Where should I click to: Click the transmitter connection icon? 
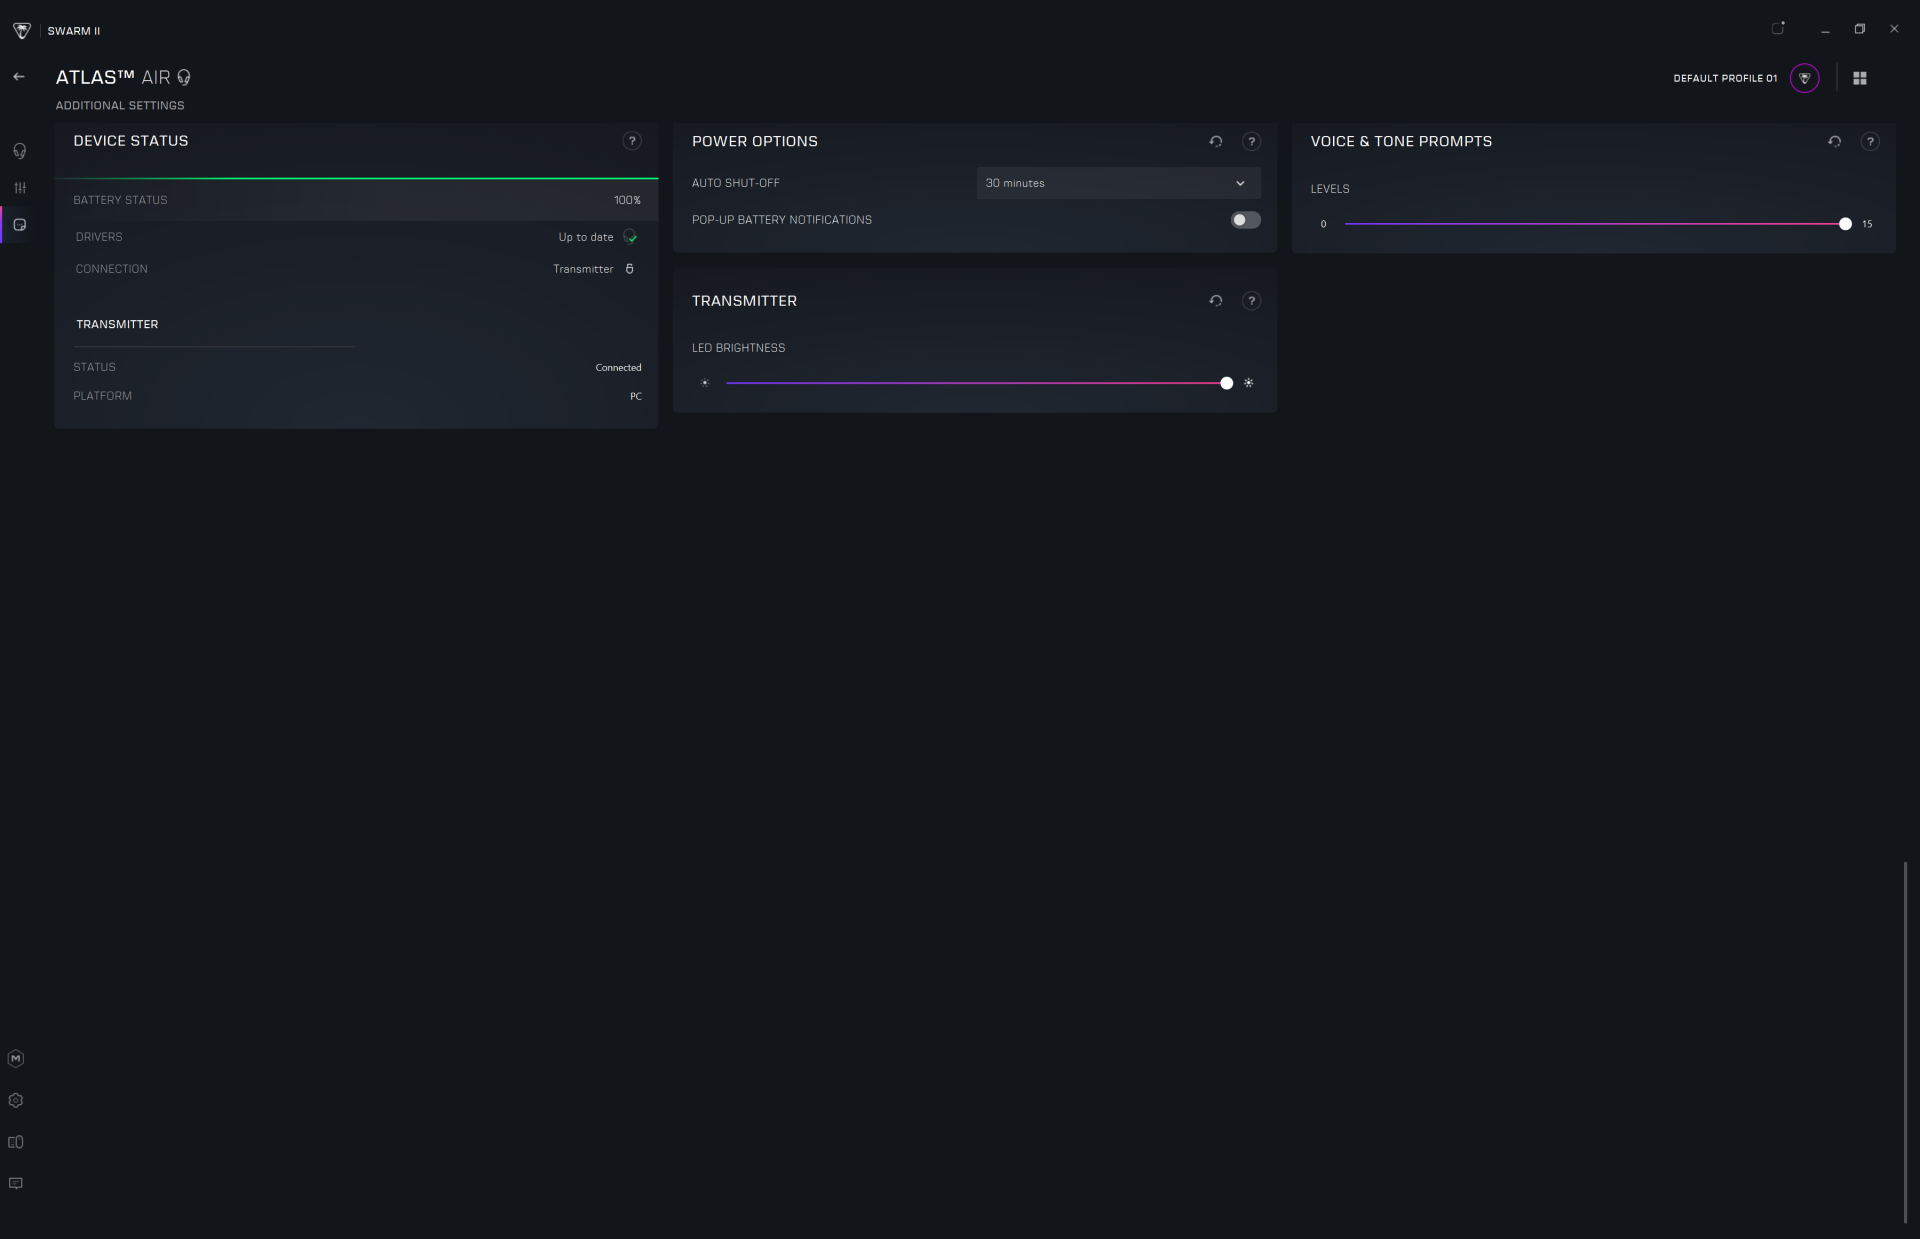pyautogui.click(x=630, y=269)
